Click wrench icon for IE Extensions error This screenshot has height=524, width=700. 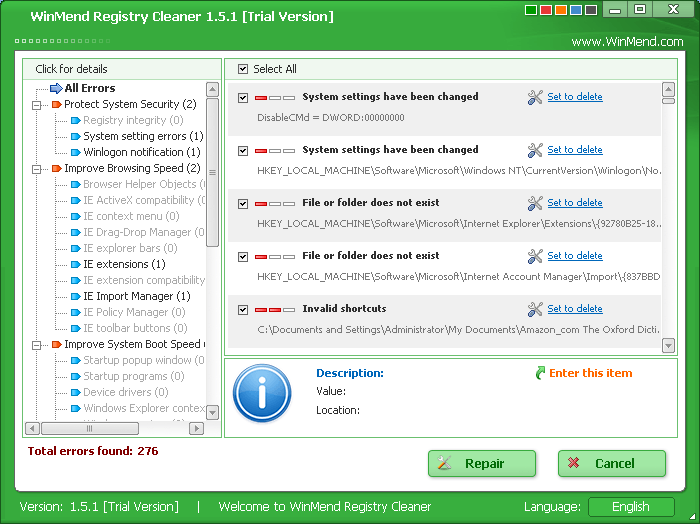535,204
